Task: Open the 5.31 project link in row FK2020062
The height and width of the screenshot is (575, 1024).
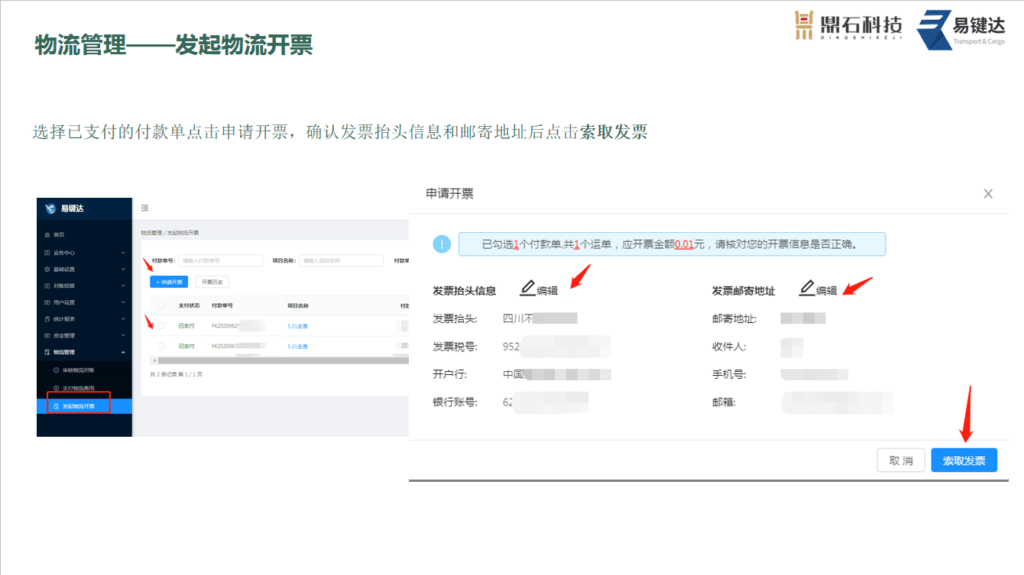Action: pyautogui.click(x=297, y=326)
